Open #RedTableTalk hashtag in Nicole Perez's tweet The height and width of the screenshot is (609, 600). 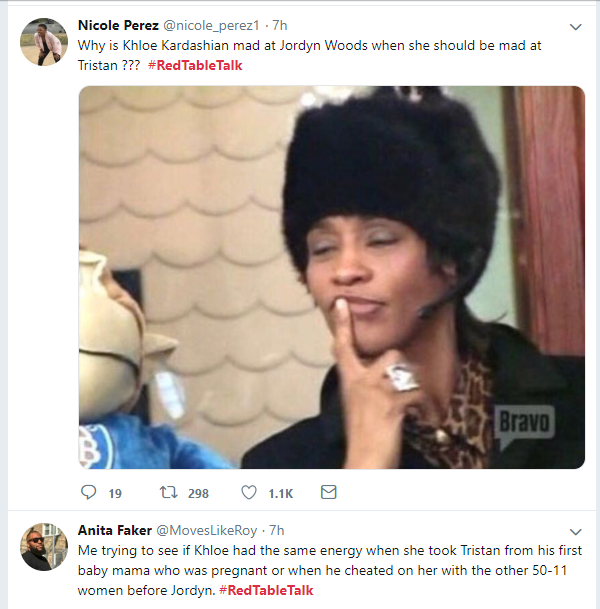pyautogui.click(x=195, y=65)
